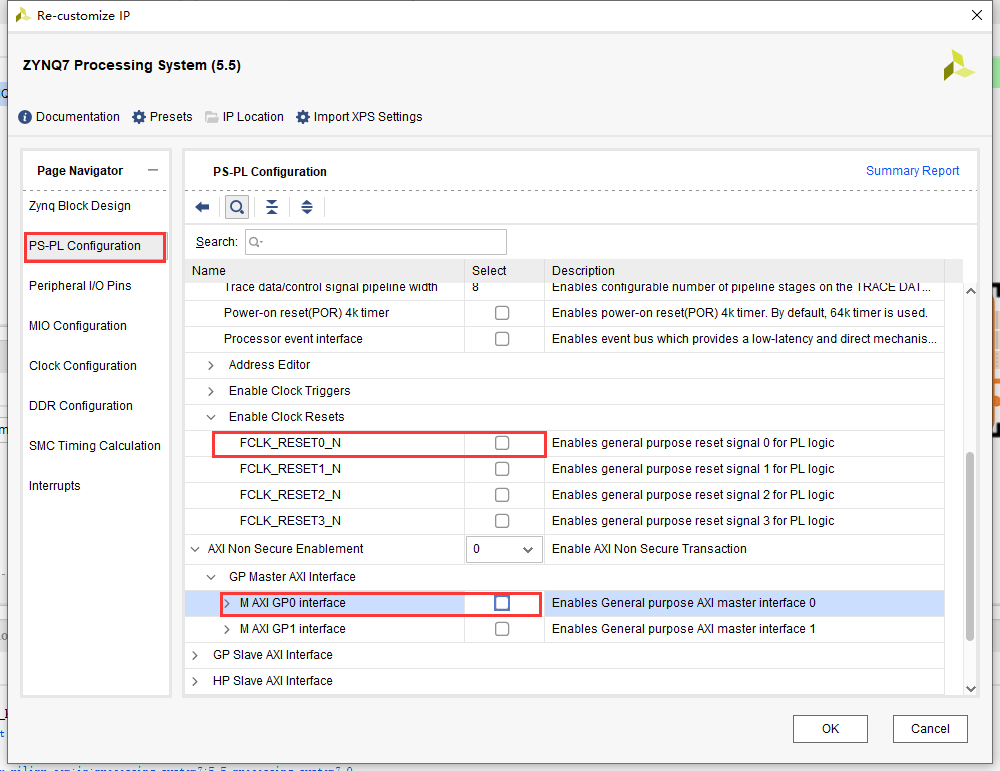Image resolution: width=1000 pixels, height=771 pixels.
Task: Expand the M AXI GP0 interface row
Action: [x=227, y=603]
